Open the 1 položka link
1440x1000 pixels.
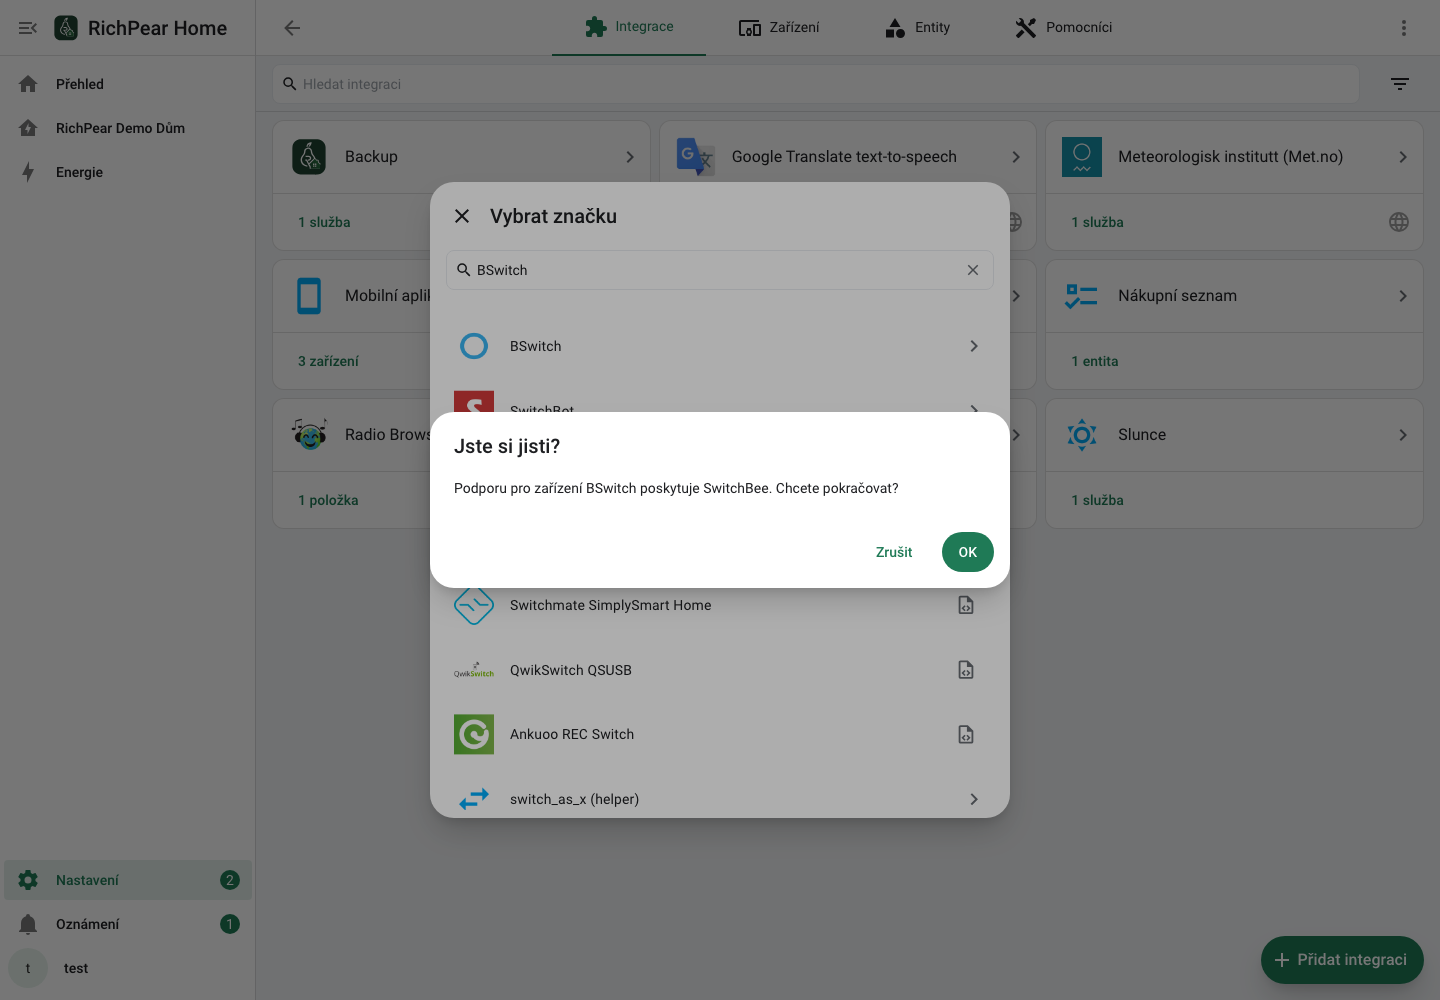click(x=328, y=500)
